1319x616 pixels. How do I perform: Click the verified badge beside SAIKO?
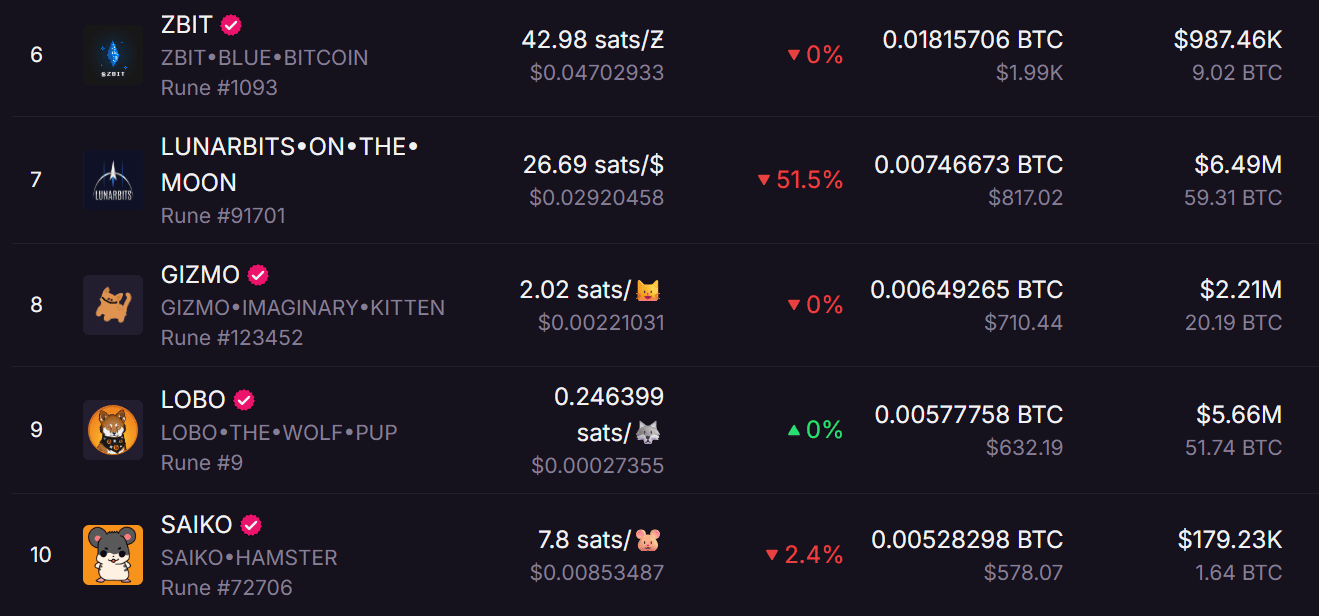point(251,525)
